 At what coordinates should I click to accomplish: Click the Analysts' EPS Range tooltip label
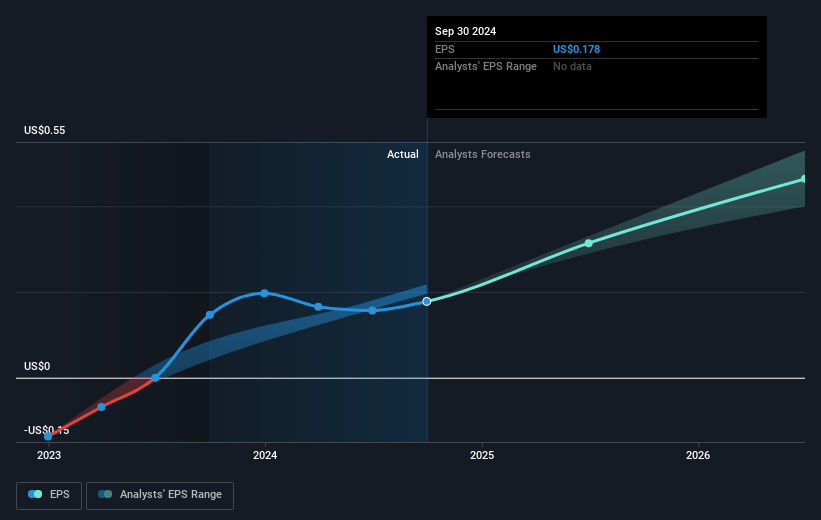pos(486,67)
